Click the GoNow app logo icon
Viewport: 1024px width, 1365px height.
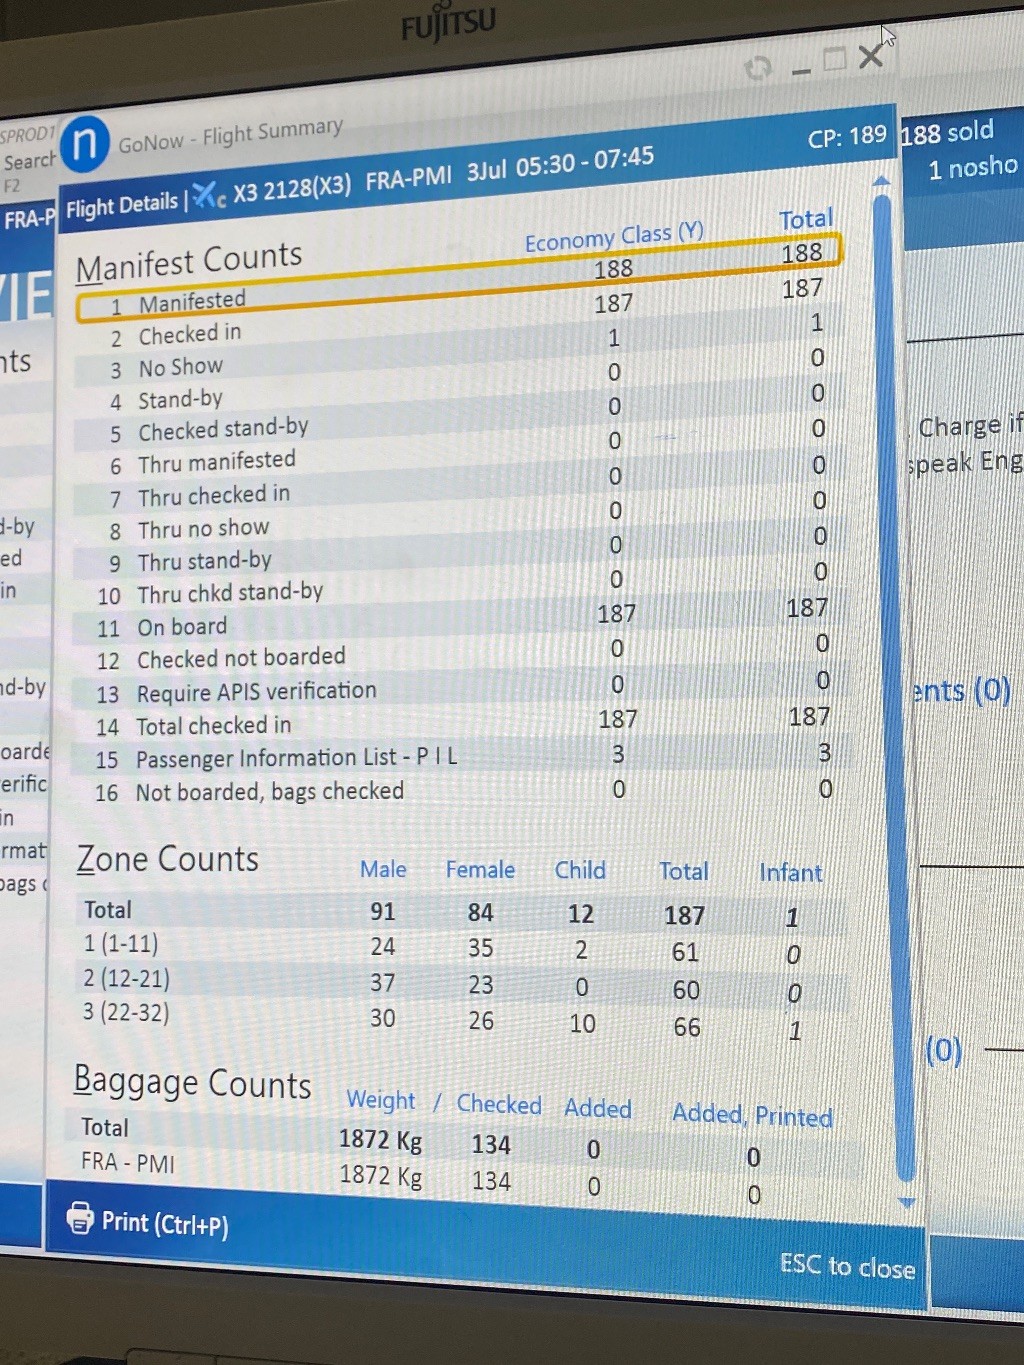pyautogui.click(x=85, y=144)
